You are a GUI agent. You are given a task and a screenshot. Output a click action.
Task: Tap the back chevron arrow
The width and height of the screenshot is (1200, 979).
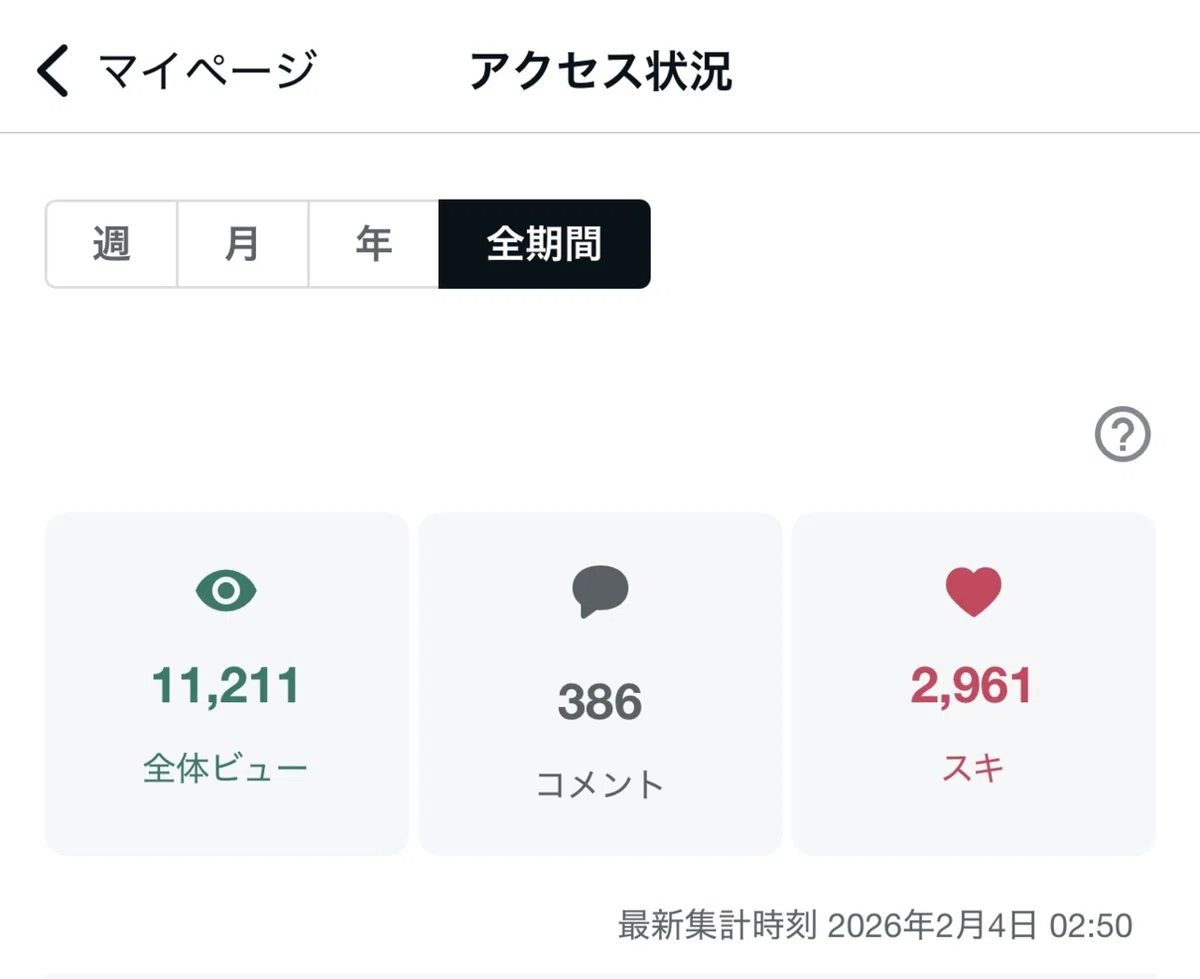(x=53, y=72)
